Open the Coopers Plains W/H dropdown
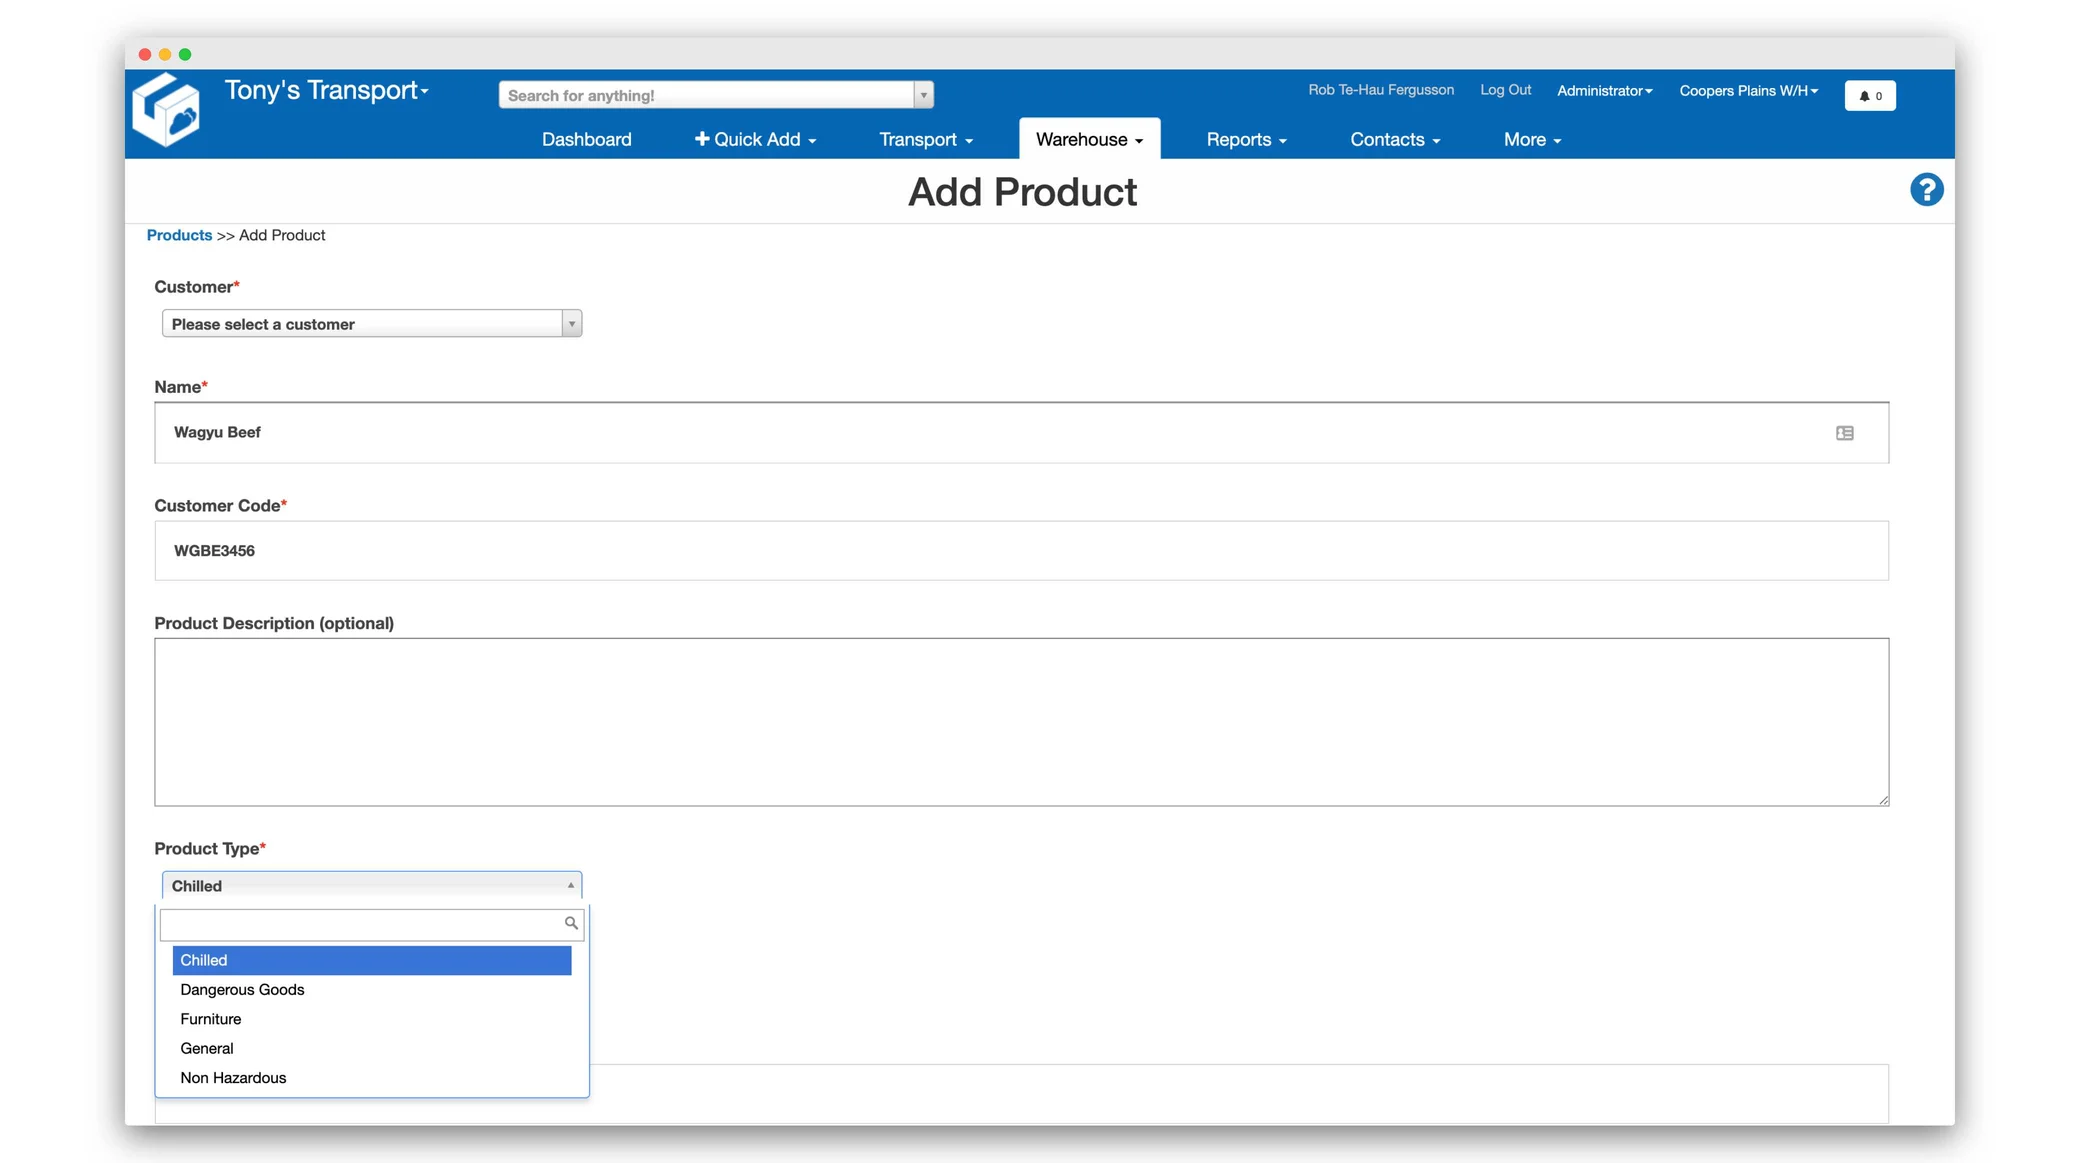Image resolution: width=2080 pixels, height=1163 pixels. [x=1747, y=90]
